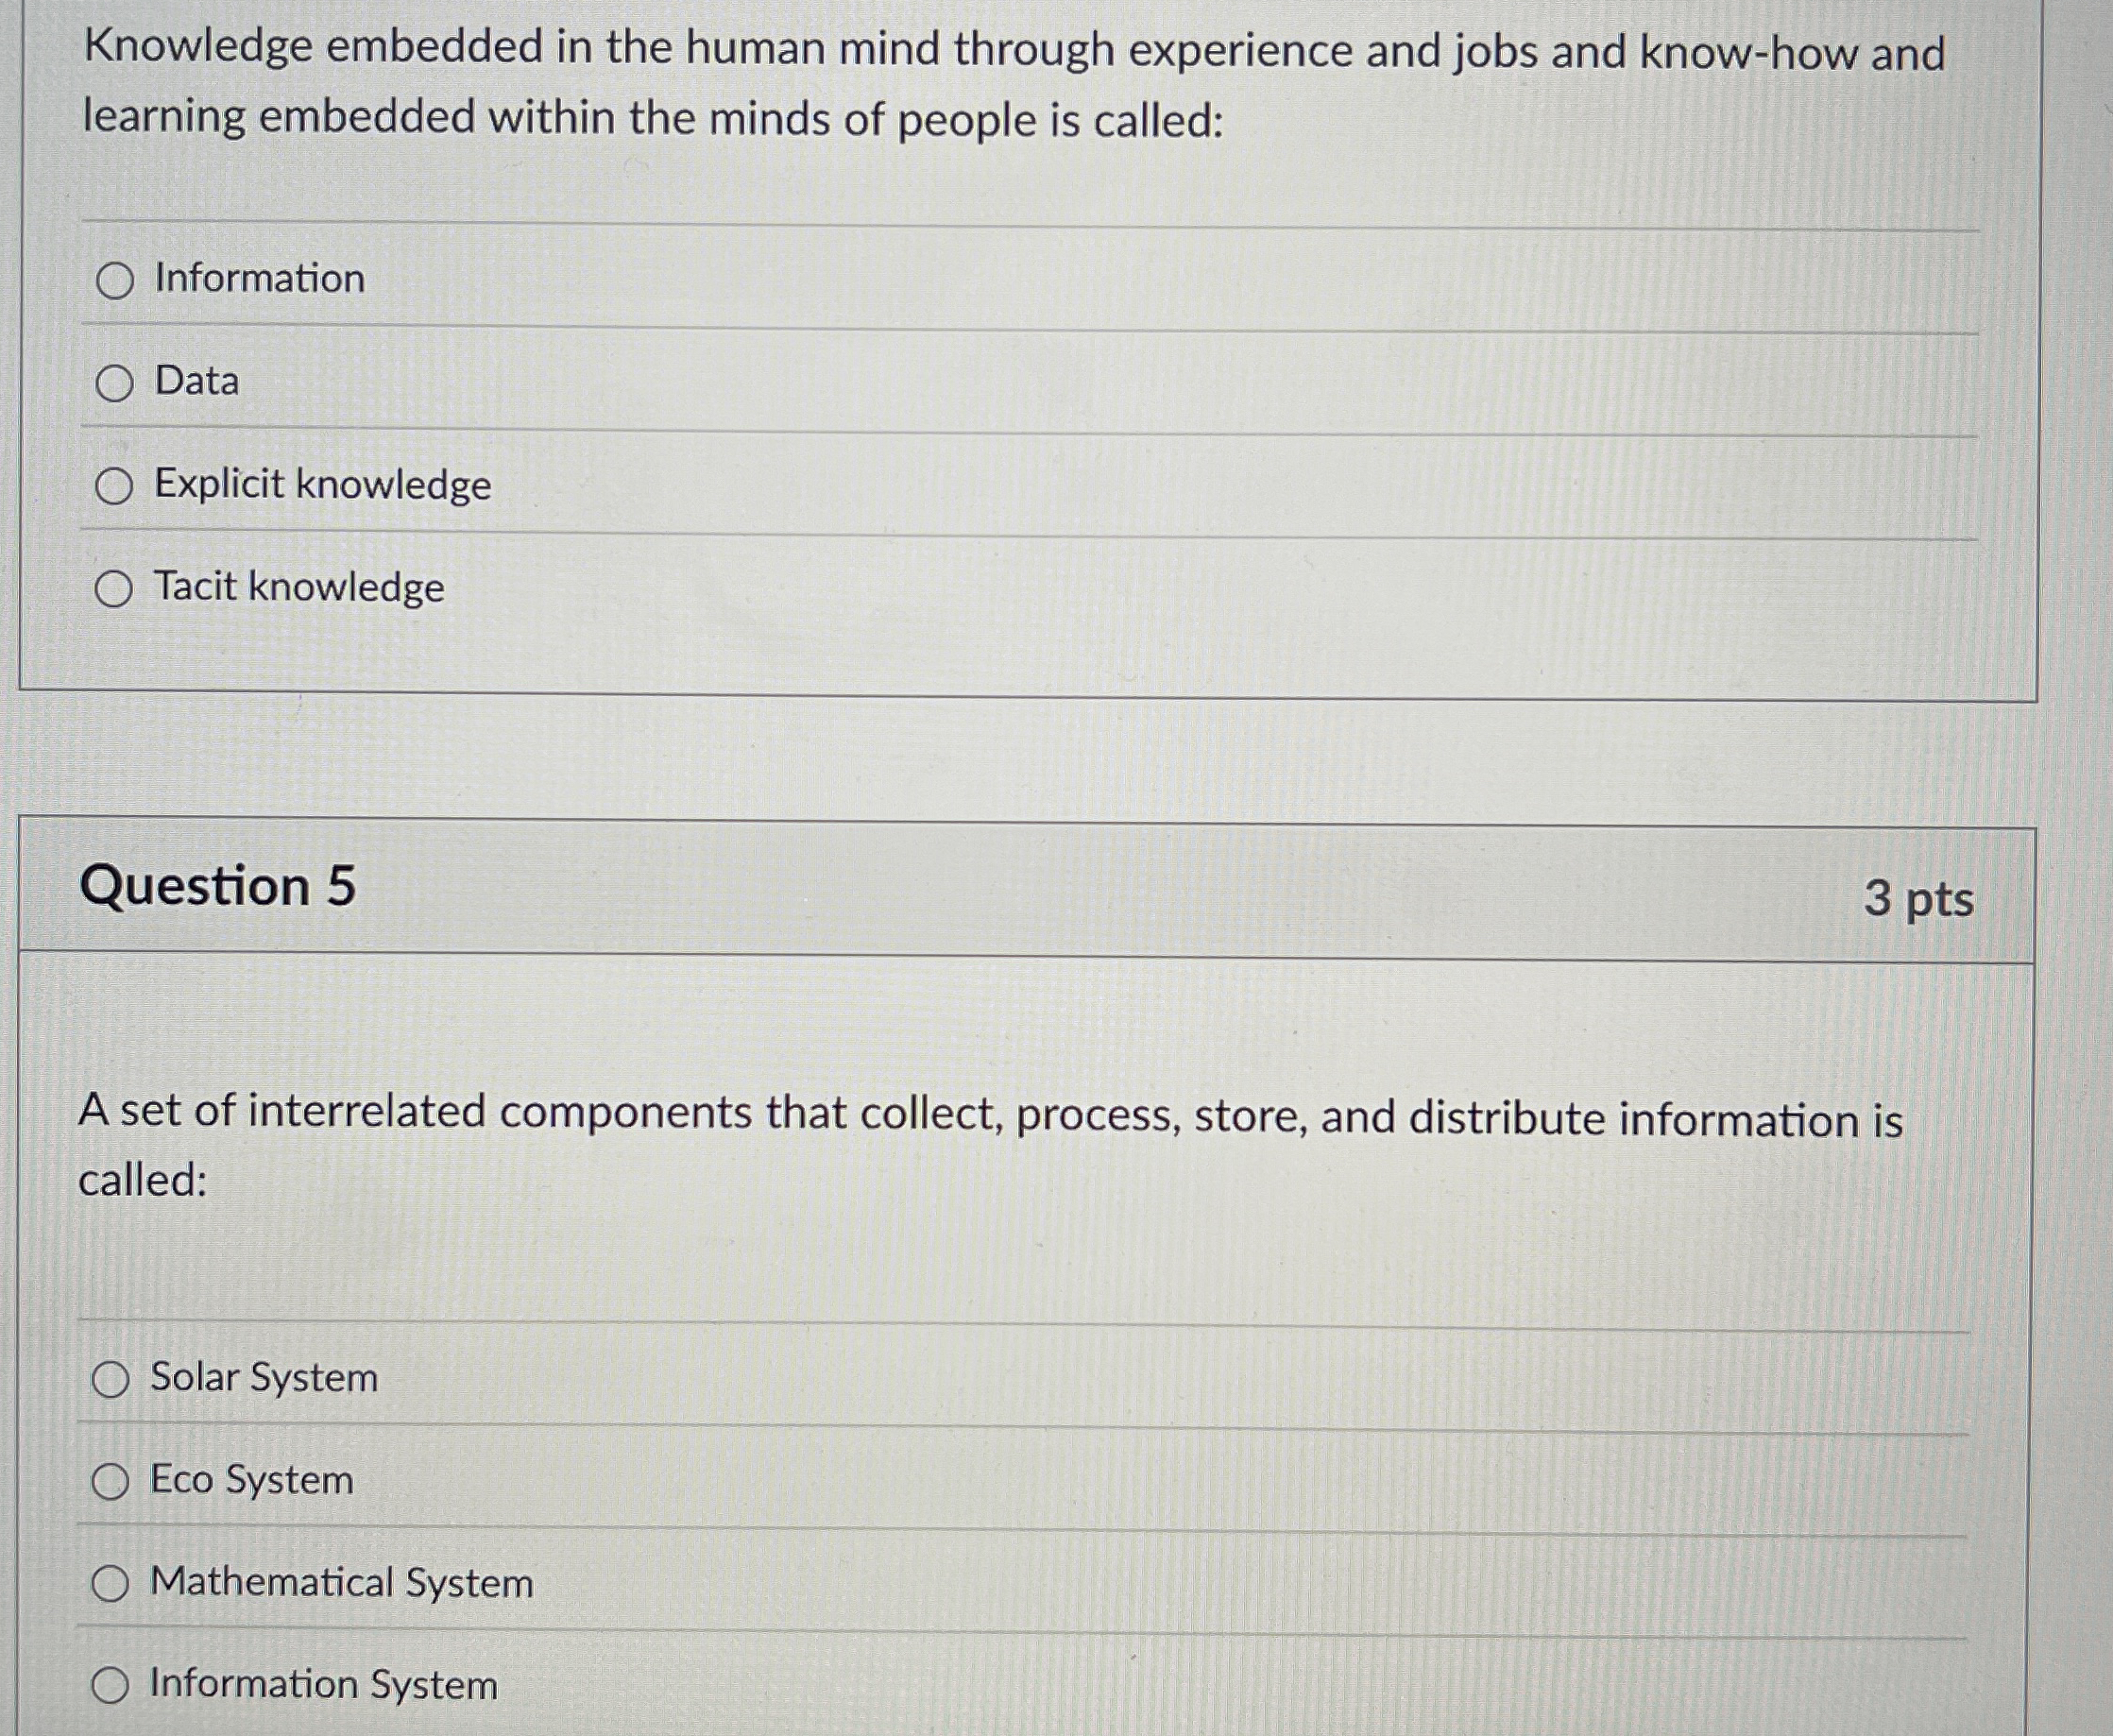Click the Information System answer text
Screen dimensions: 2113x1736
tap(321, 1686)
